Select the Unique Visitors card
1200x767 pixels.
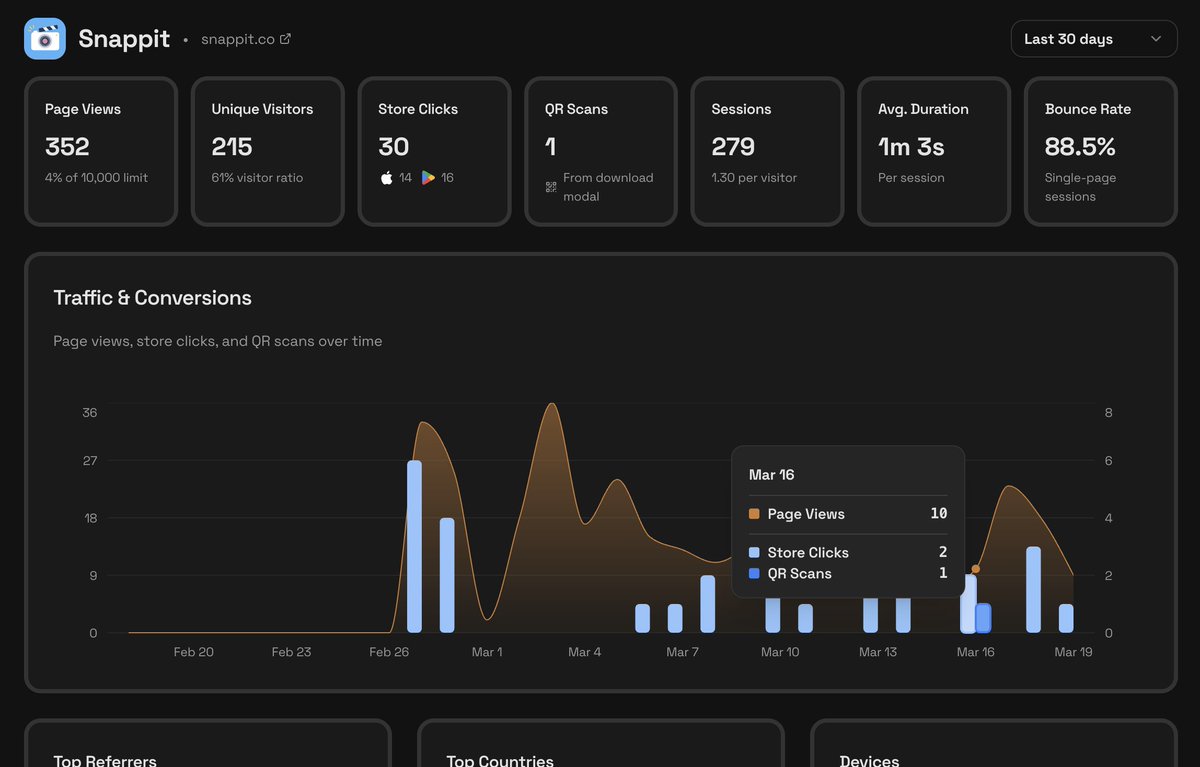pyautogui.click(x=268, y=152)
